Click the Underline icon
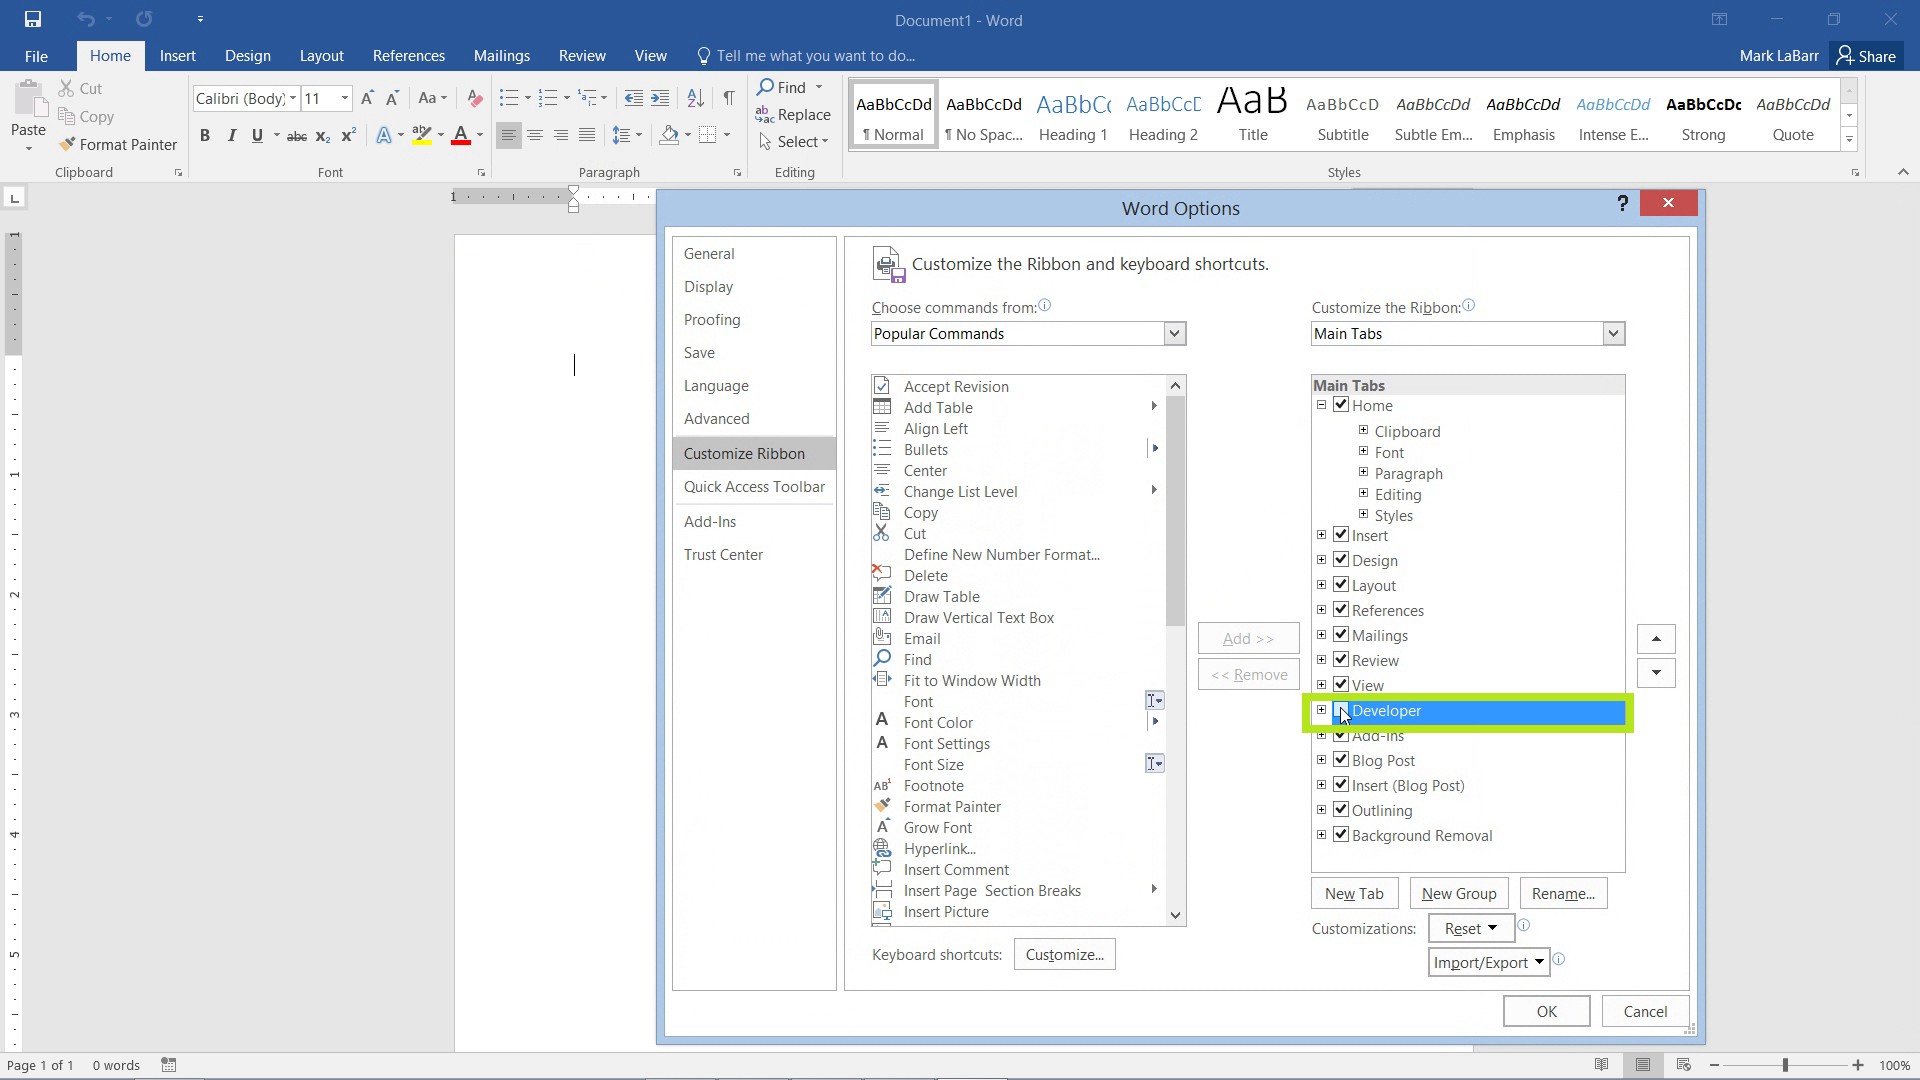Screen dimensions: 1920x1080 [257, 136]
